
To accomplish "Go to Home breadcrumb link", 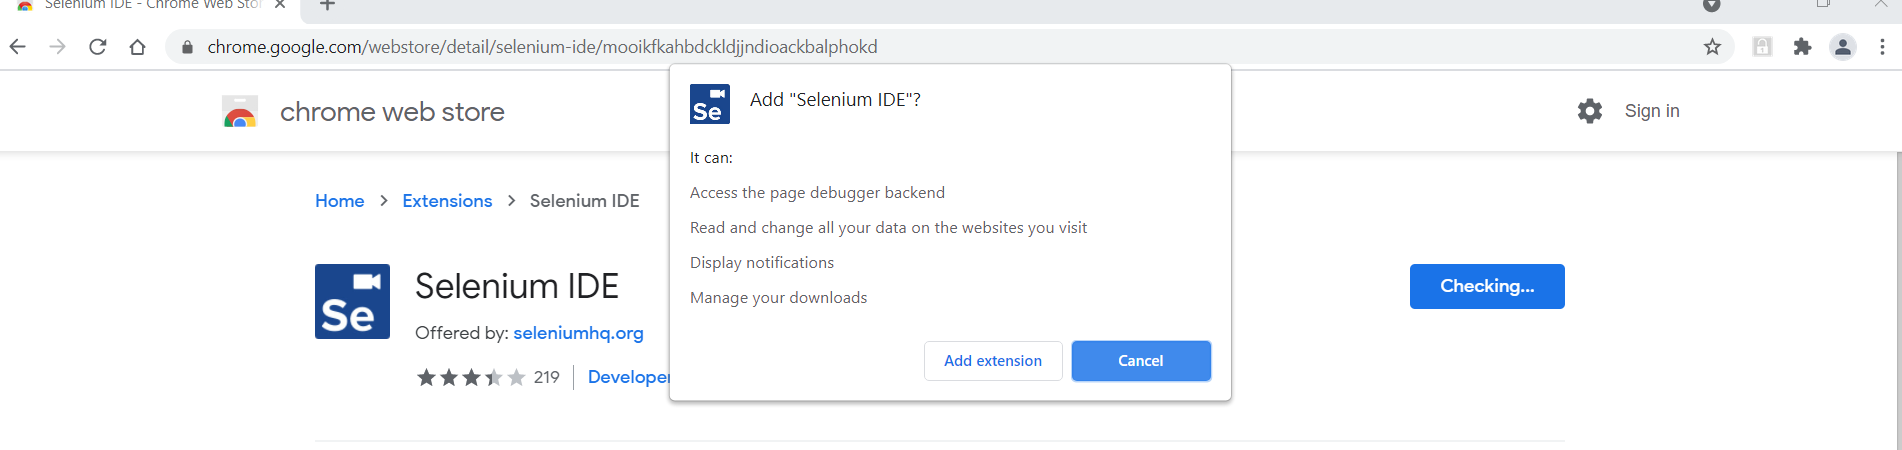I will 339,201.
